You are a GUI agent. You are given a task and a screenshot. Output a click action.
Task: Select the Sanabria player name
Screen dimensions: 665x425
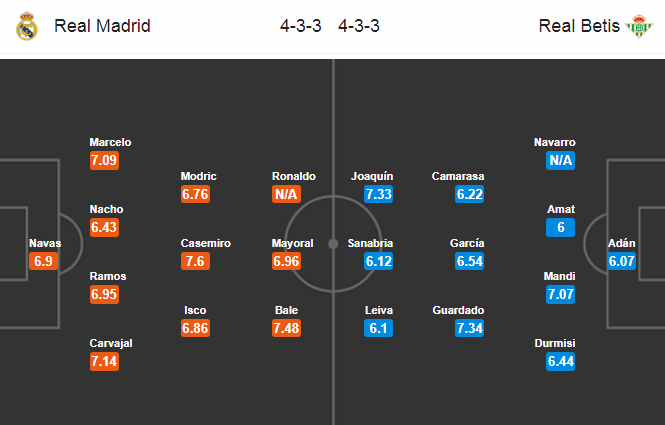pos(370,243)
